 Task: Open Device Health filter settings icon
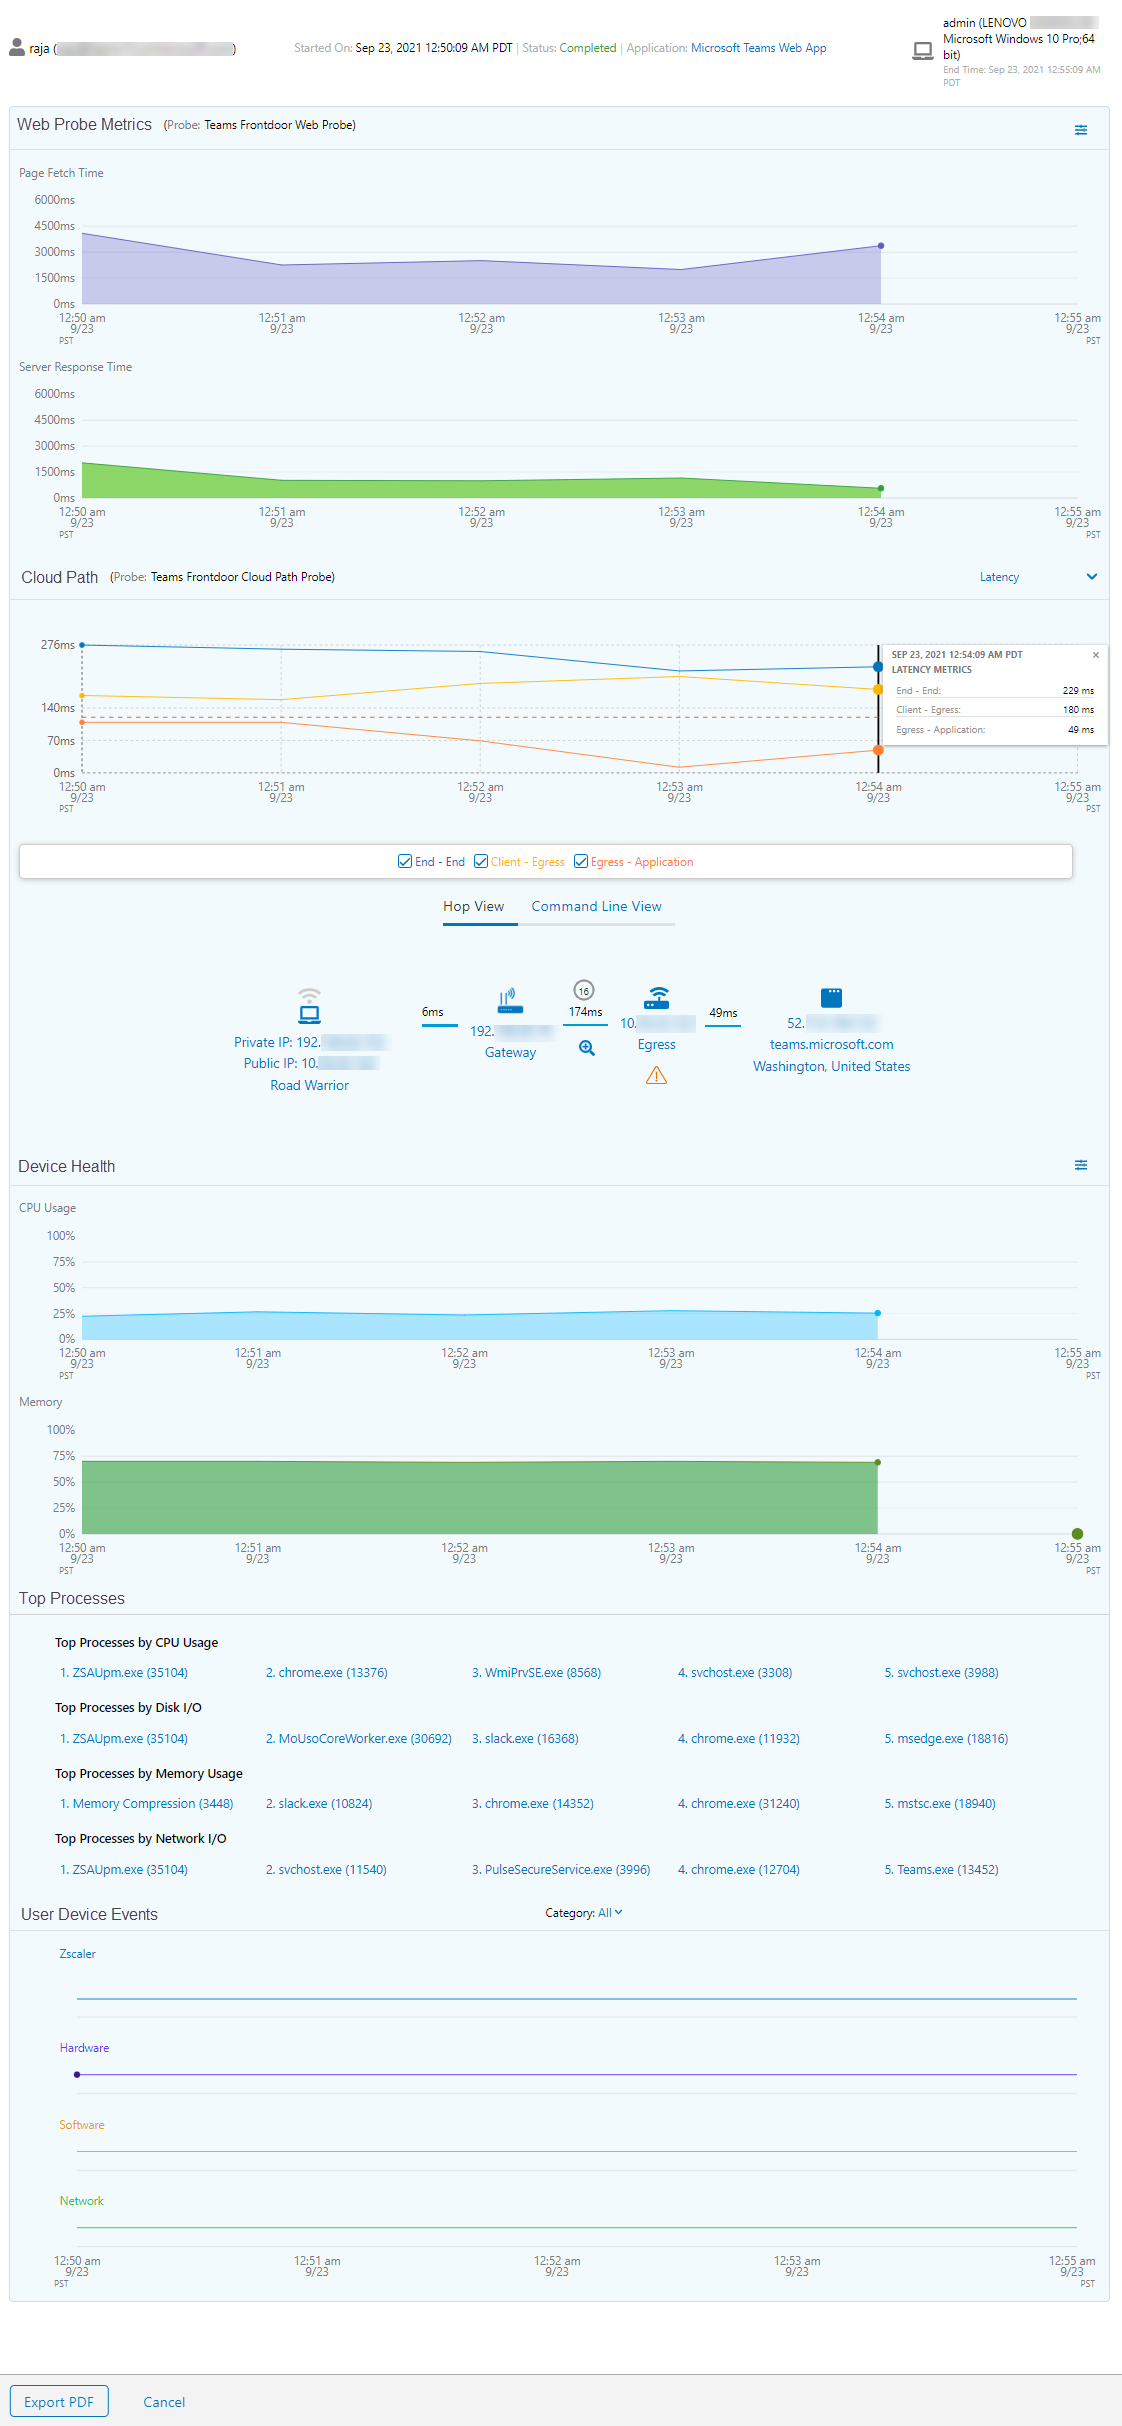pyautogui.click(x=1081, y=1165)
